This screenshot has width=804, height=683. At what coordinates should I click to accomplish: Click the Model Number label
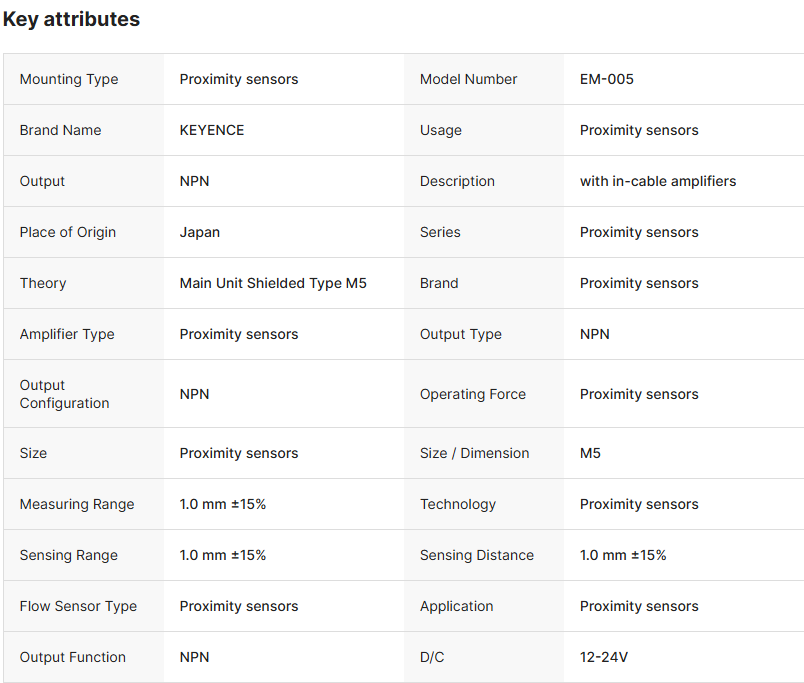pos(468,79)
